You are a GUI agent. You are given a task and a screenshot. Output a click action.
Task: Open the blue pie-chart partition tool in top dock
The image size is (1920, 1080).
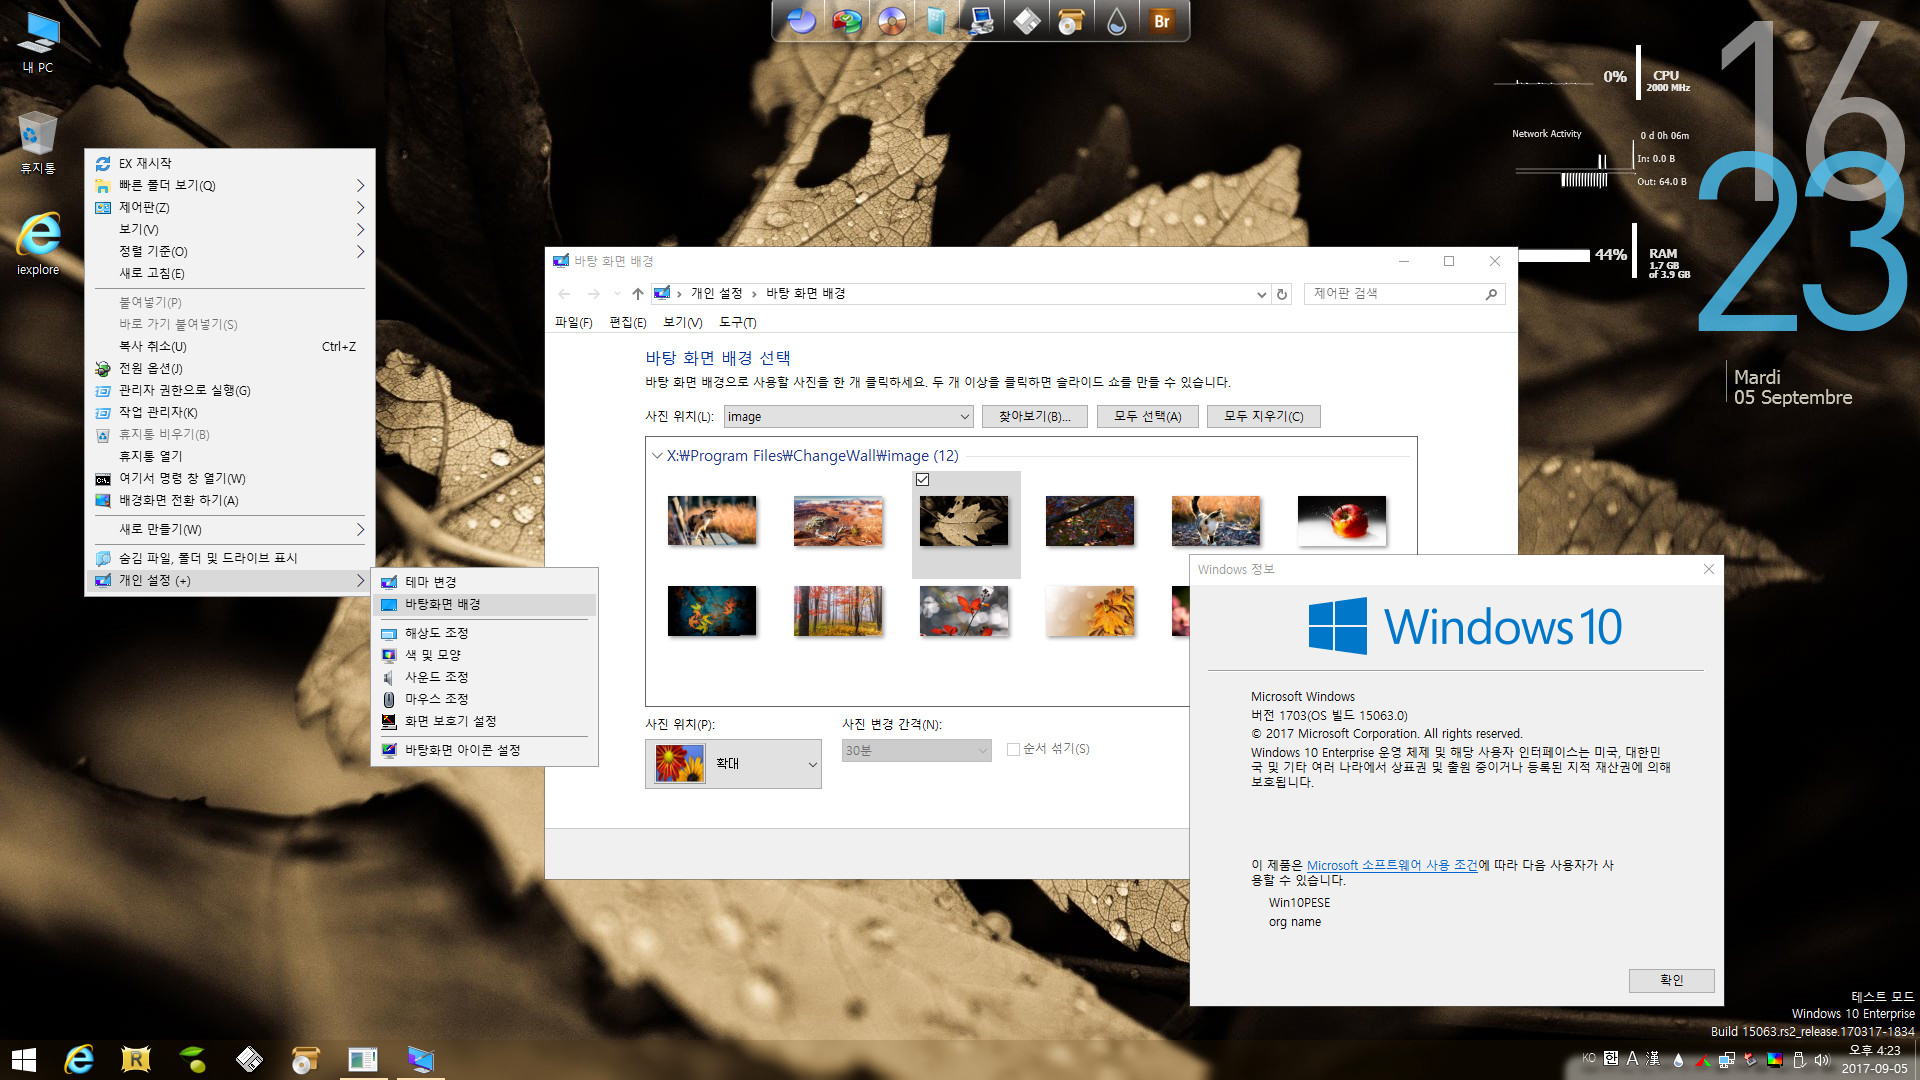pyautogui.click(x=801, y=21)
